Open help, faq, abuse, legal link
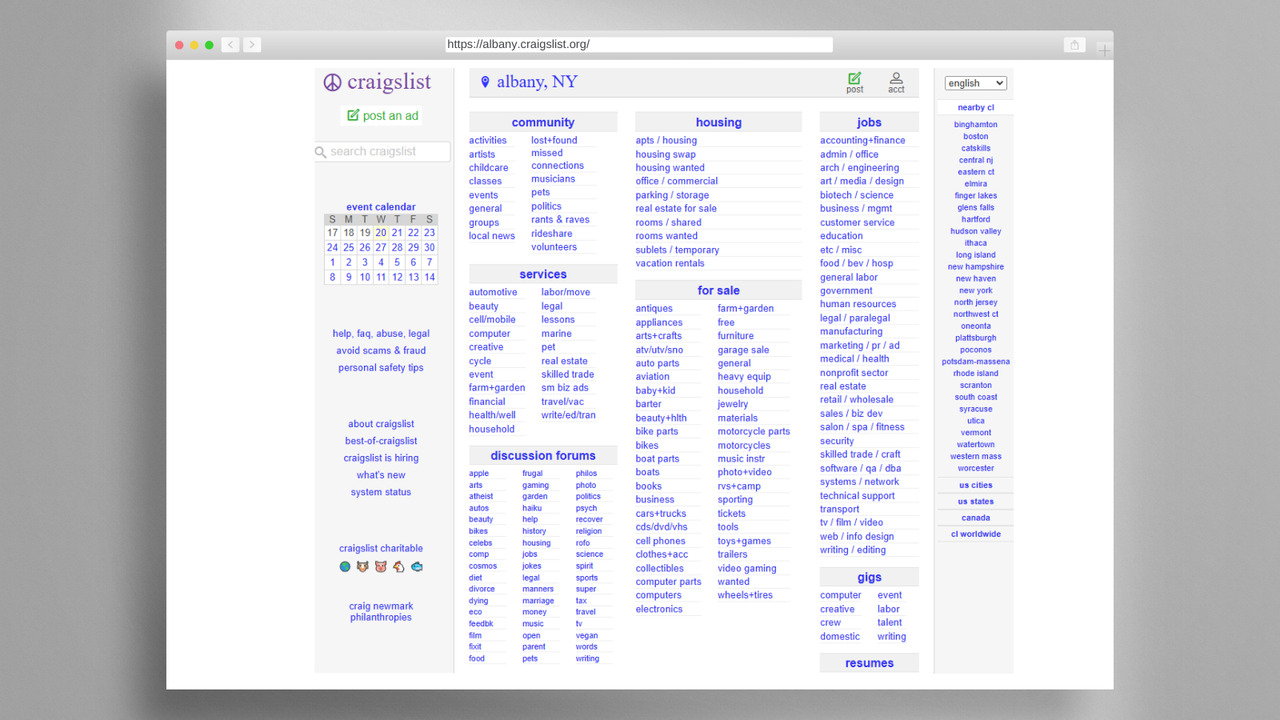 click(x=381, y=334)
